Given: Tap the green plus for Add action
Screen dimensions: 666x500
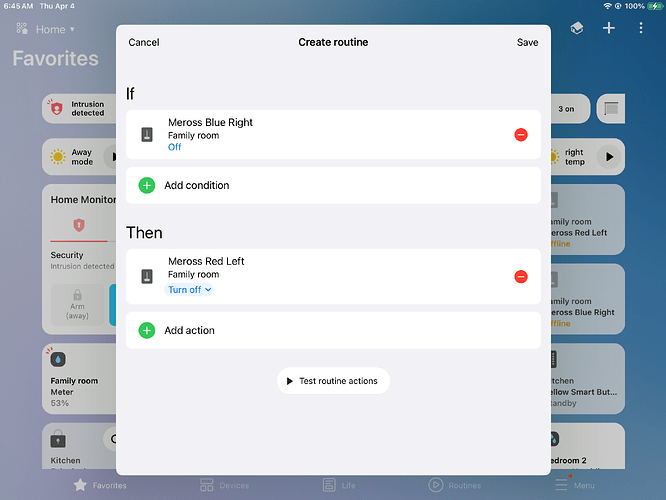Looking at the screenshot, I should point(147,331).
